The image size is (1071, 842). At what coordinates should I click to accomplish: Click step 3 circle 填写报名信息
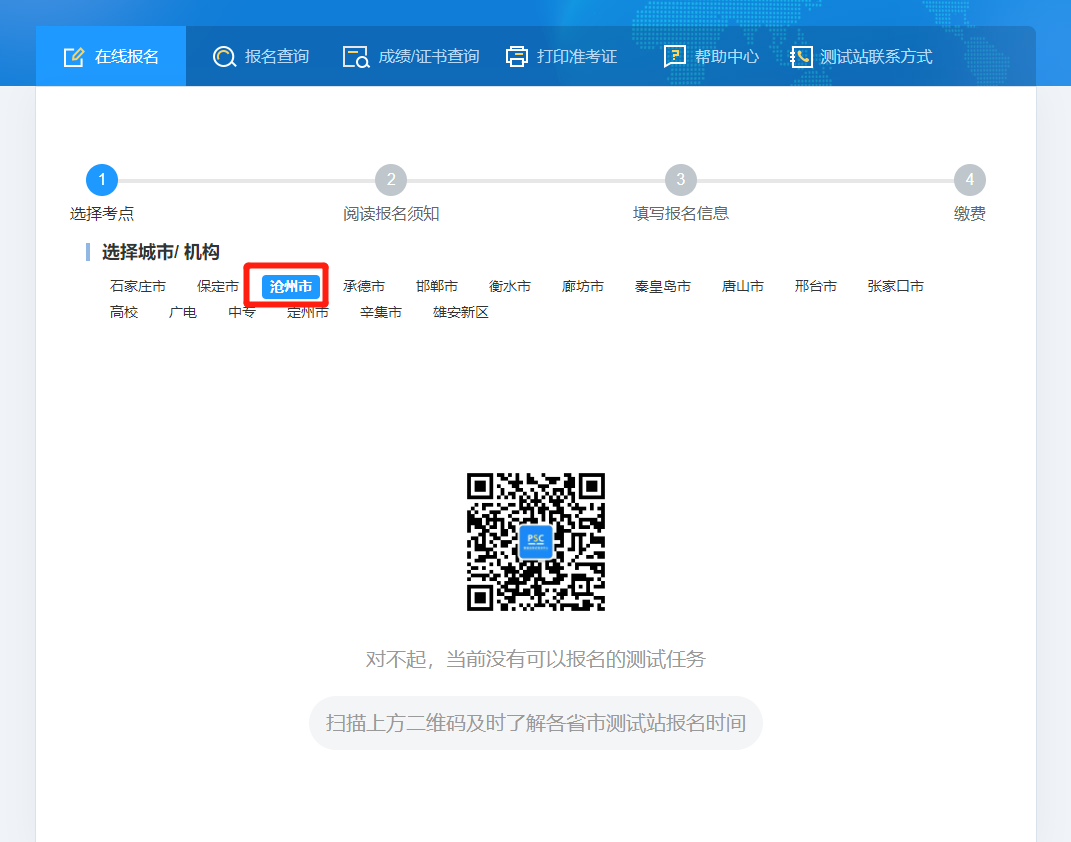point(681,180)
